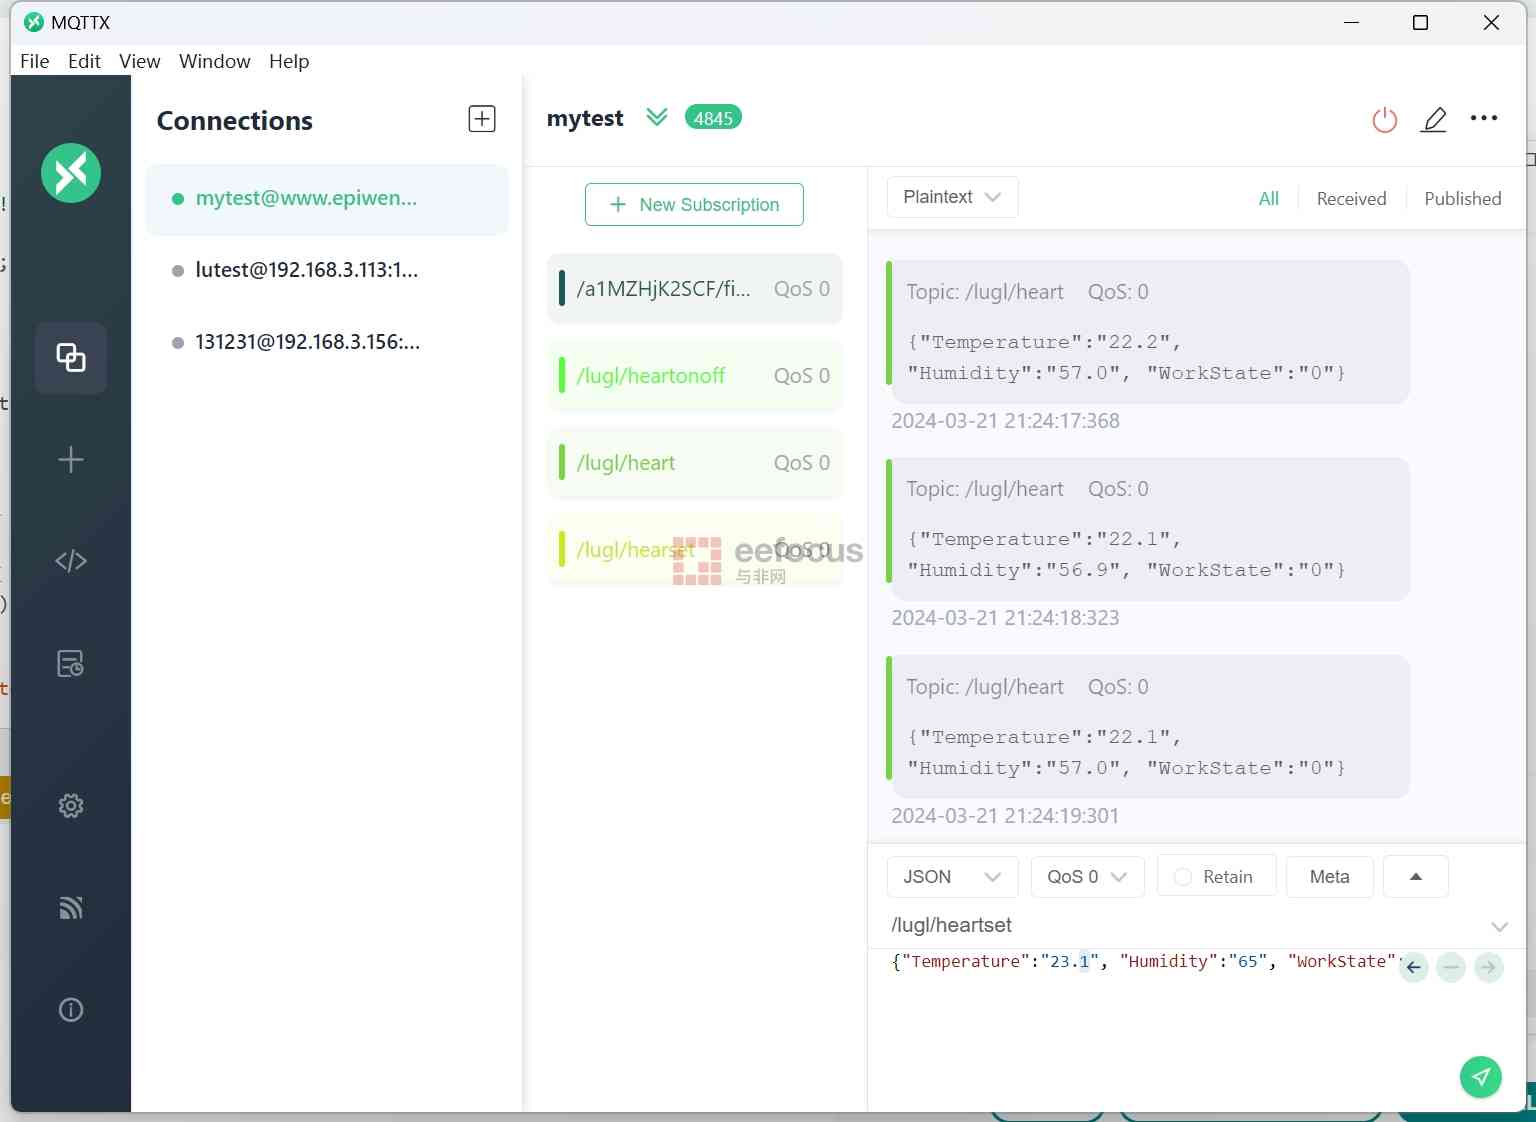Click the MQTTX title bar app icon
The height and width of the screenshot is (1122, 1536).
pyautogui.click(x=34, y=22)
